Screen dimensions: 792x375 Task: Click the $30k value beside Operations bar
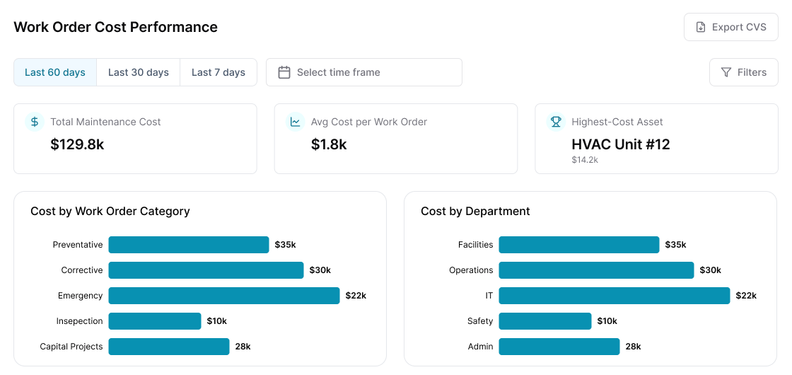711,270
